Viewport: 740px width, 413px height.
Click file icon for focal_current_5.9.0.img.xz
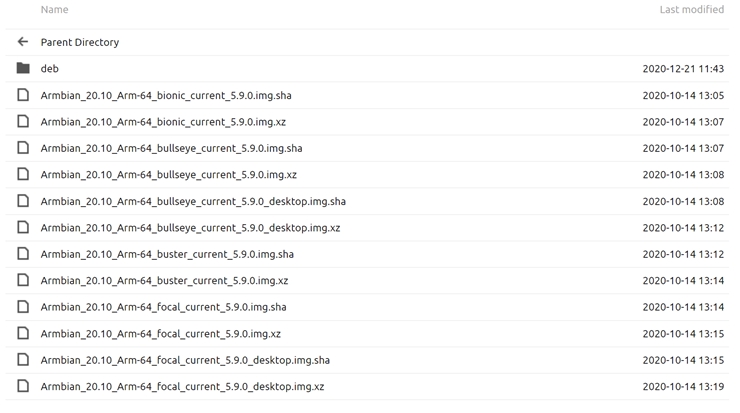23,333
